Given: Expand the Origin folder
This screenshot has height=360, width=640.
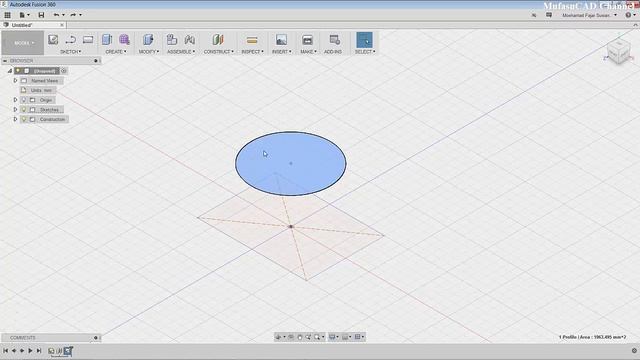Looking at the screenshot, I should (16, 100).
